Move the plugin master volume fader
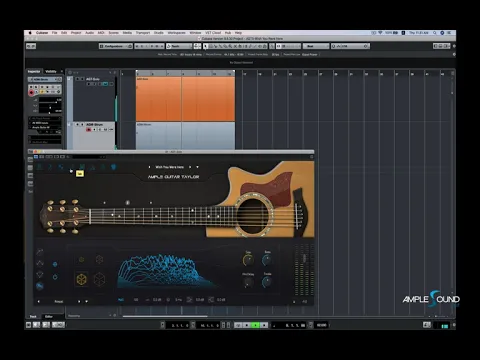This screenshot has height=360, width=480. [304, 258]
